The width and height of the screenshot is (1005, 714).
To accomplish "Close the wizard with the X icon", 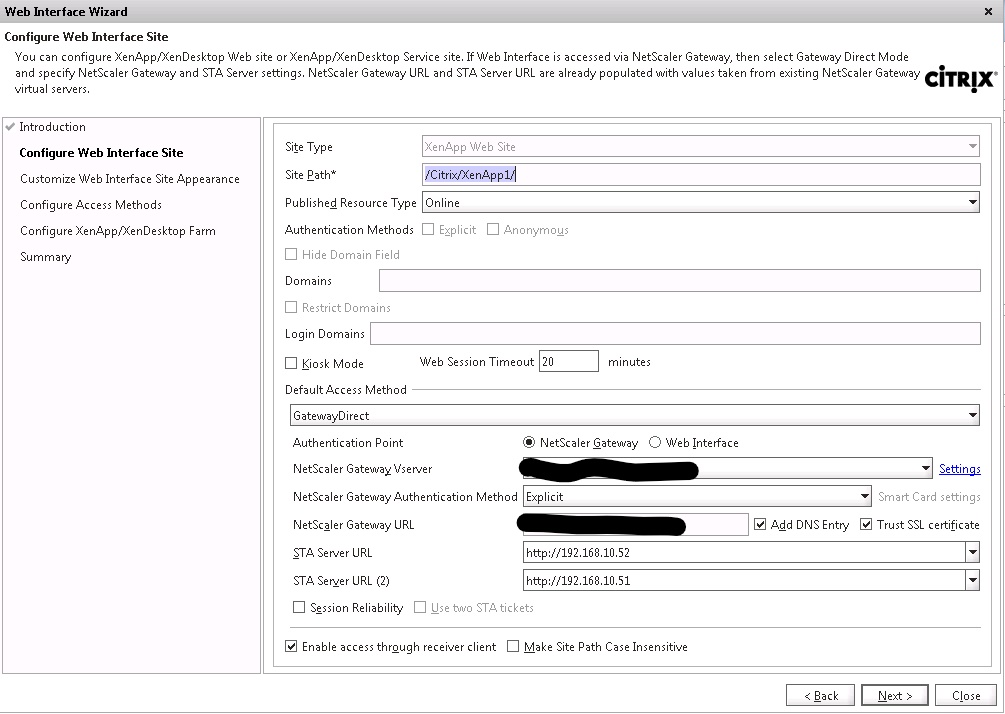I will (x=988, y=12).
